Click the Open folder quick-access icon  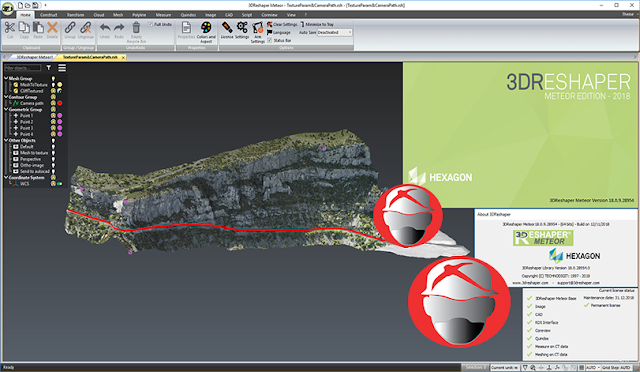27,5
